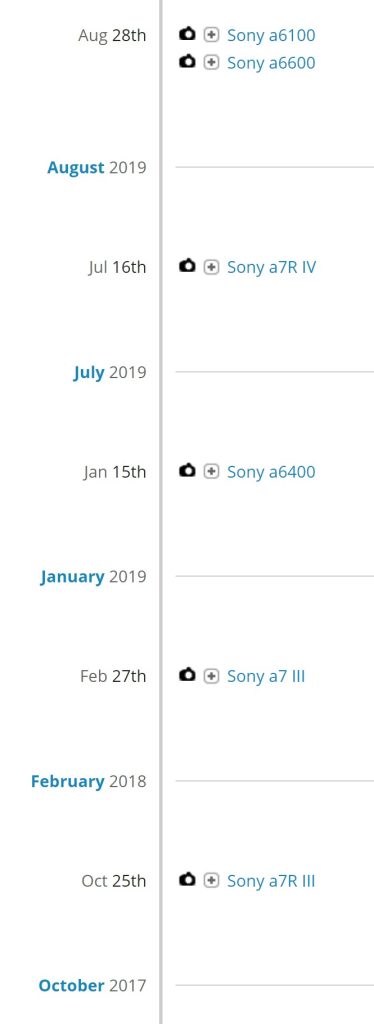Expand the plus box for Sony a7 III
The image size is (374, 1024).
(x=211, y=676)
